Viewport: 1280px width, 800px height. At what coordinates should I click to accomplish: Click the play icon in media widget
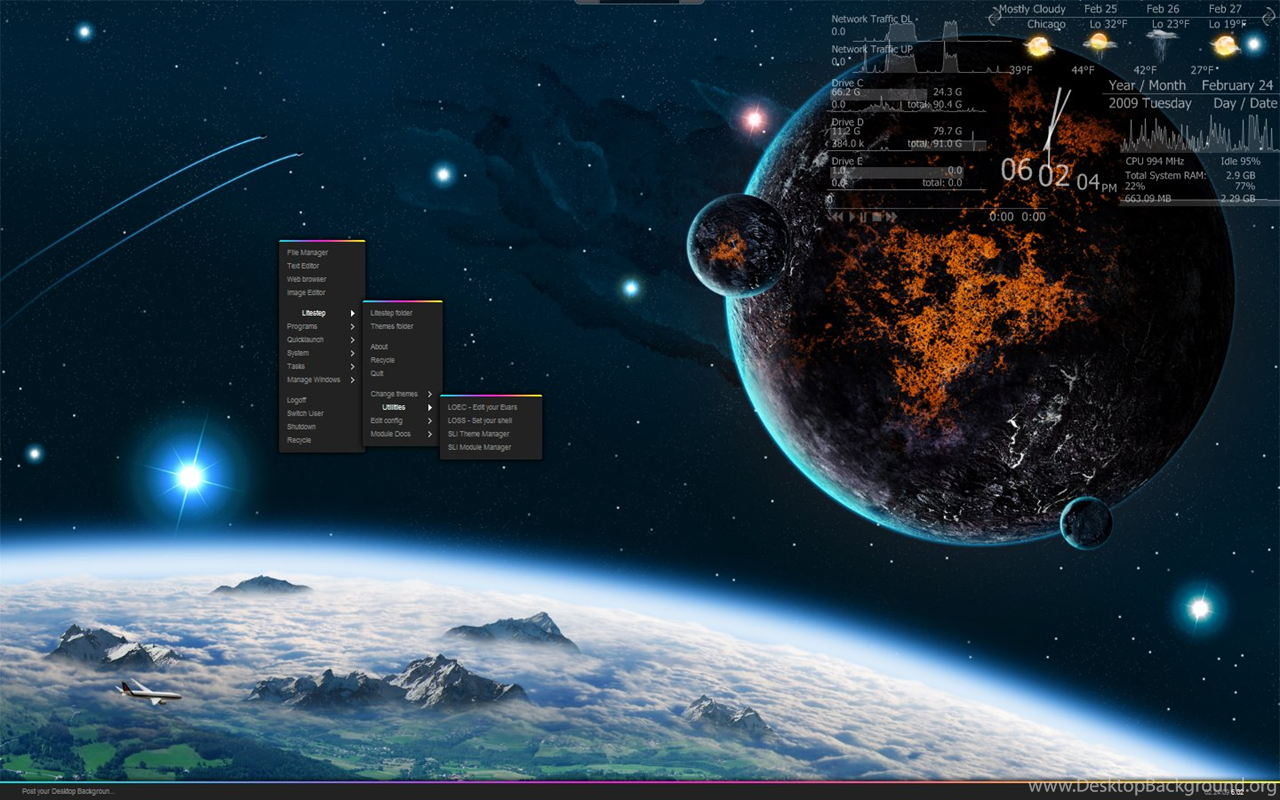pyautogui.click(x=851, y=216)
